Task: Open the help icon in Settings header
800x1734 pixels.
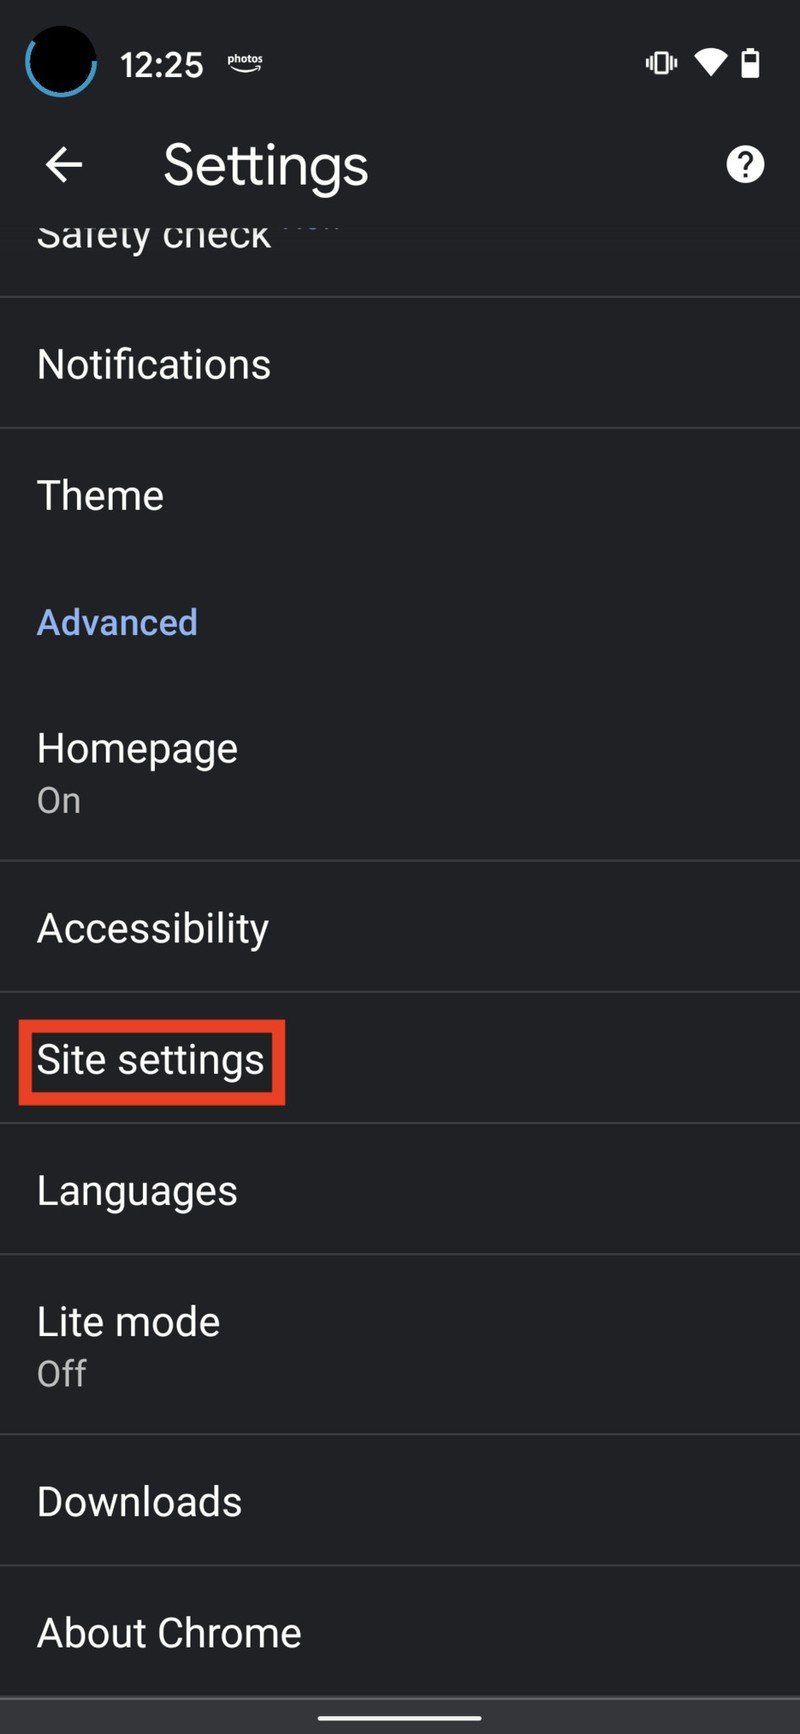Action: coord(745,166)
